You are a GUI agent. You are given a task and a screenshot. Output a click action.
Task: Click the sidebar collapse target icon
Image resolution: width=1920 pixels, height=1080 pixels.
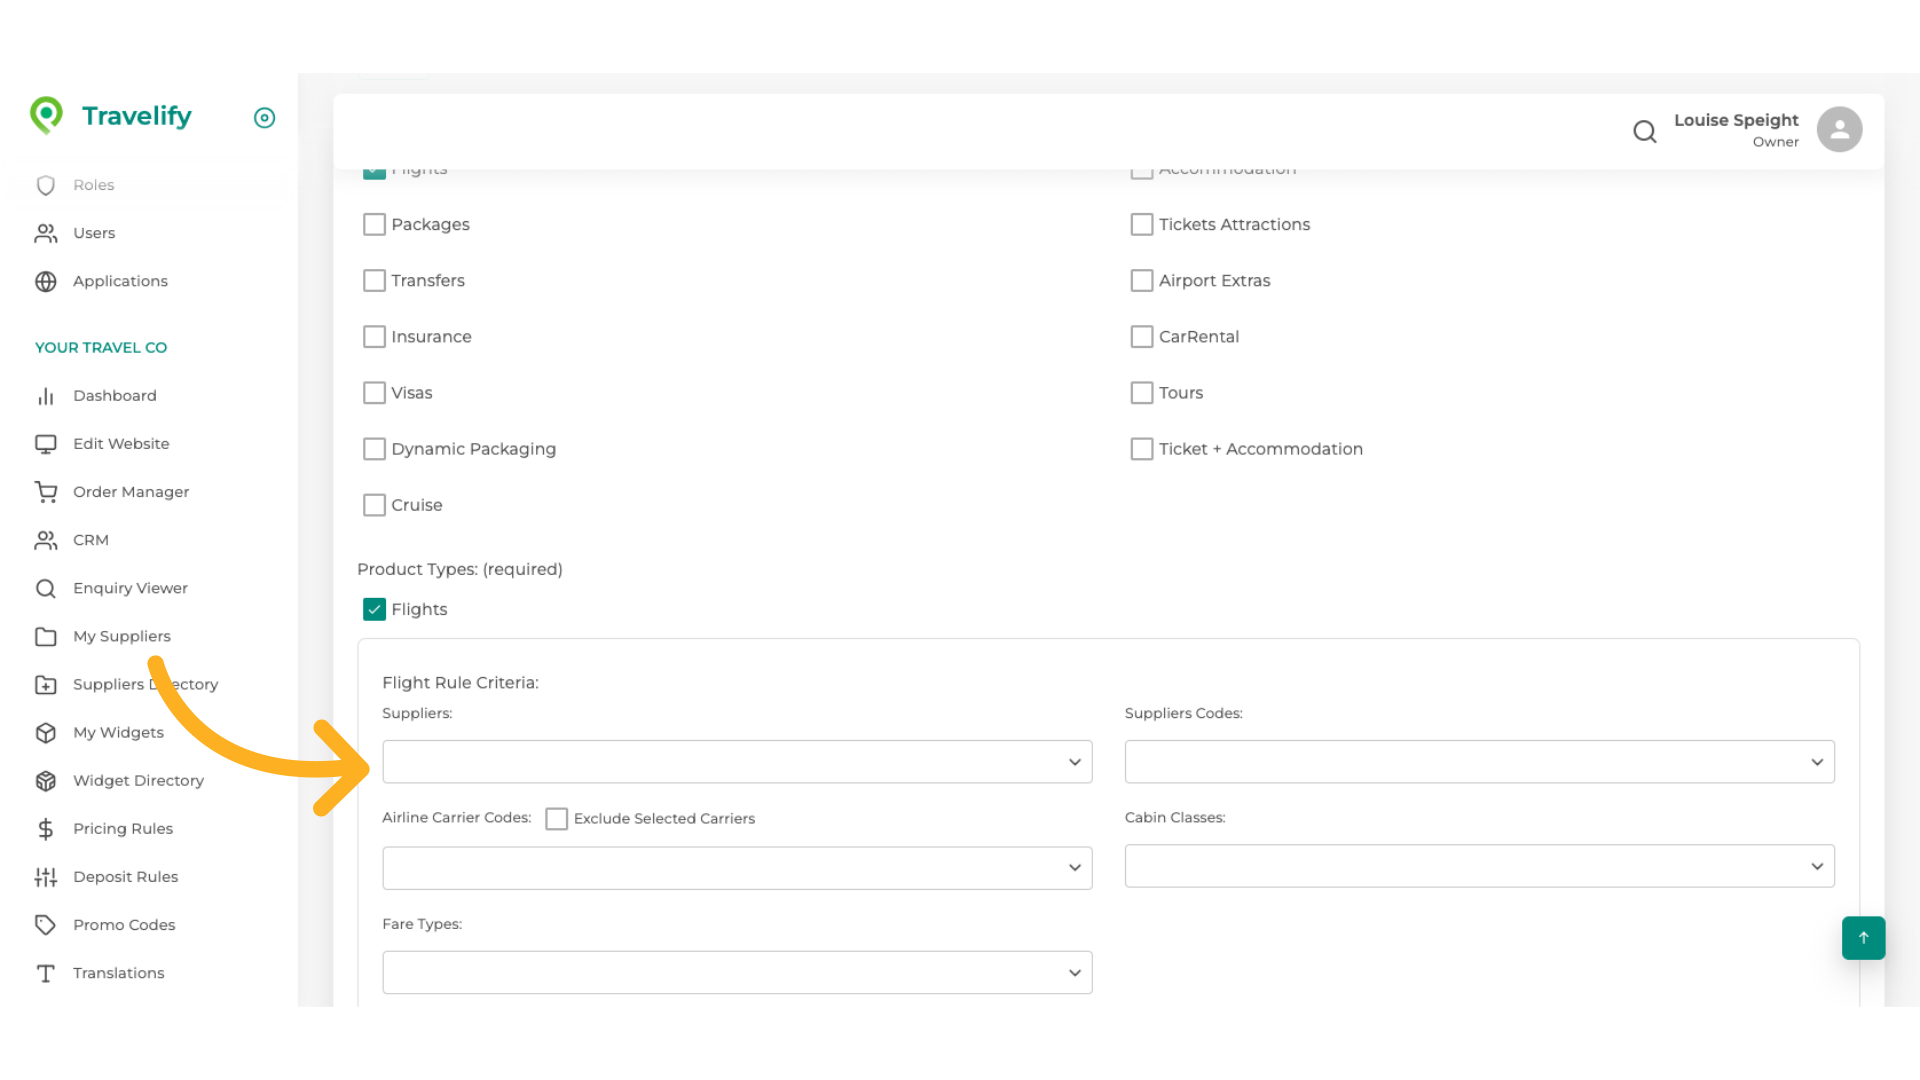click(264, 118)
